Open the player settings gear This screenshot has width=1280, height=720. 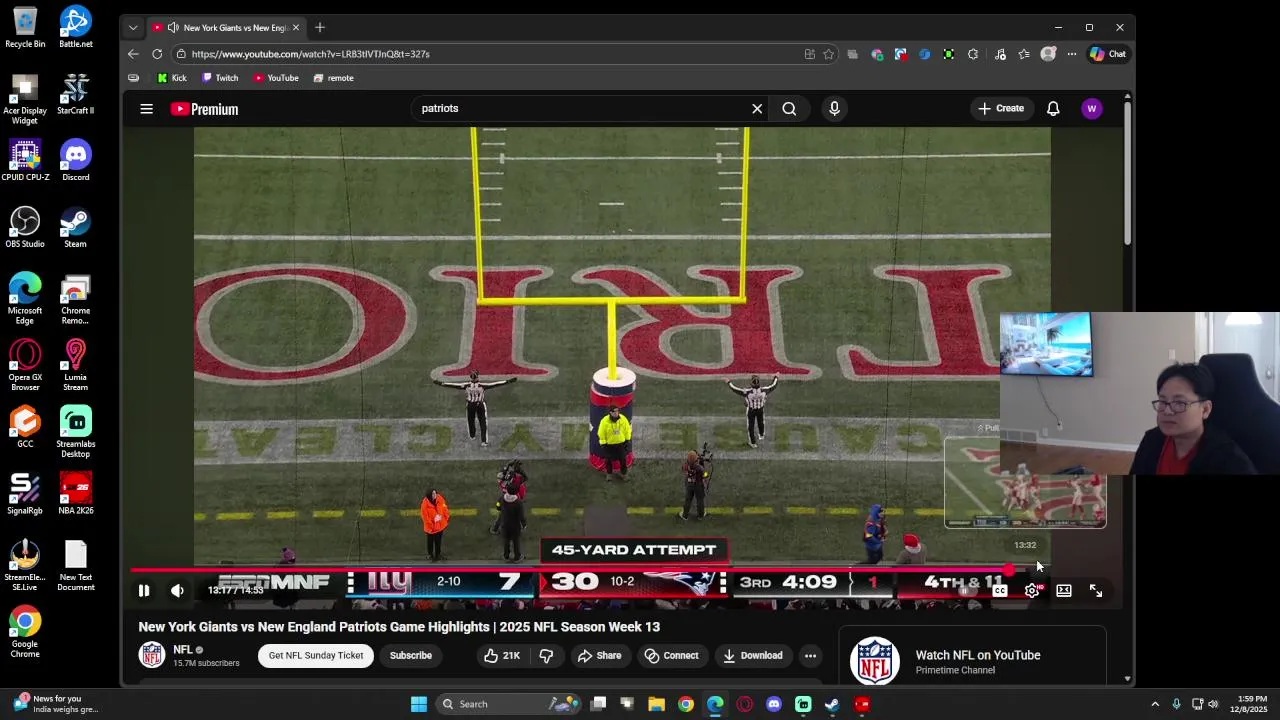click(x=1032, y=591)
